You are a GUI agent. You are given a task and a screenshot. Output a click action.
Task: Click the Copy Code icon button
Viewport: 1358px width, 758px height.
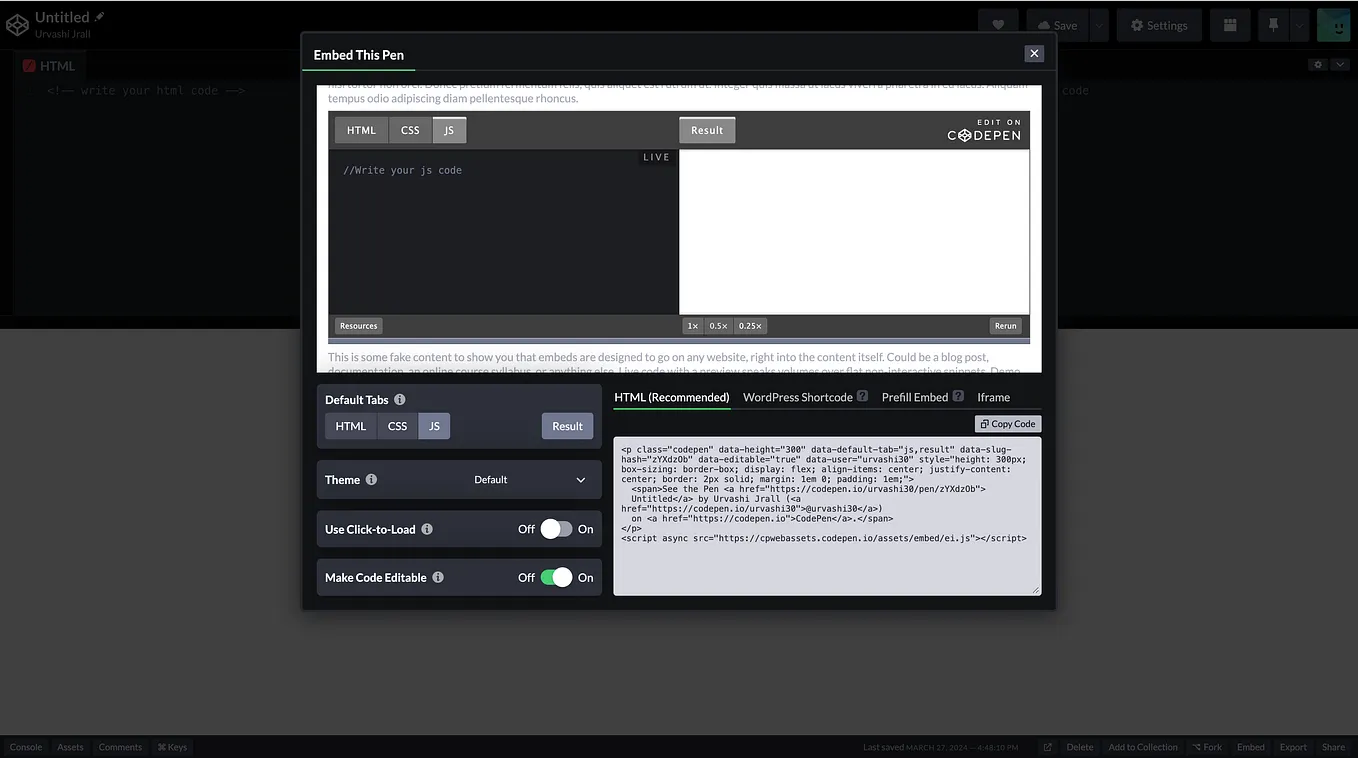pyautogui.click(x=1007, y=423)
